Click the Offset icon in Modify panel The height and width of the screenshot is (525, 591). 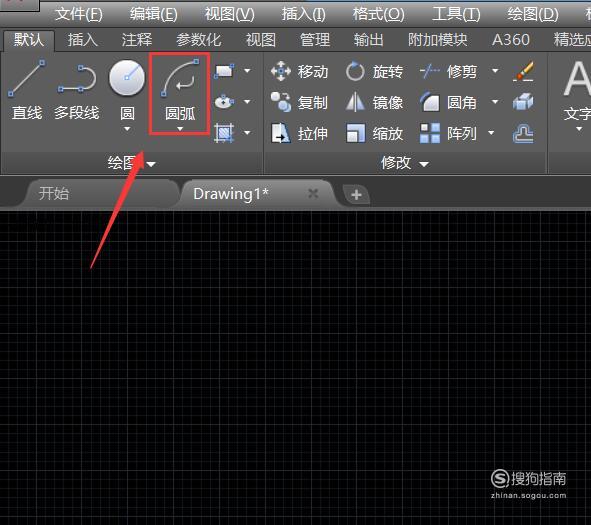pos(523,133)
